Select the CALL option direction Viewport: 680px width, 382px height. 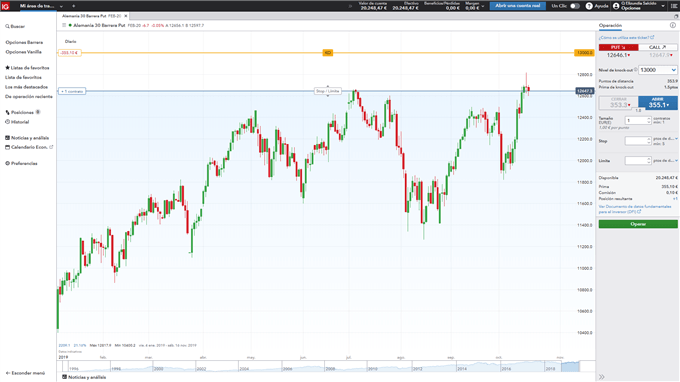pos(657,47)
